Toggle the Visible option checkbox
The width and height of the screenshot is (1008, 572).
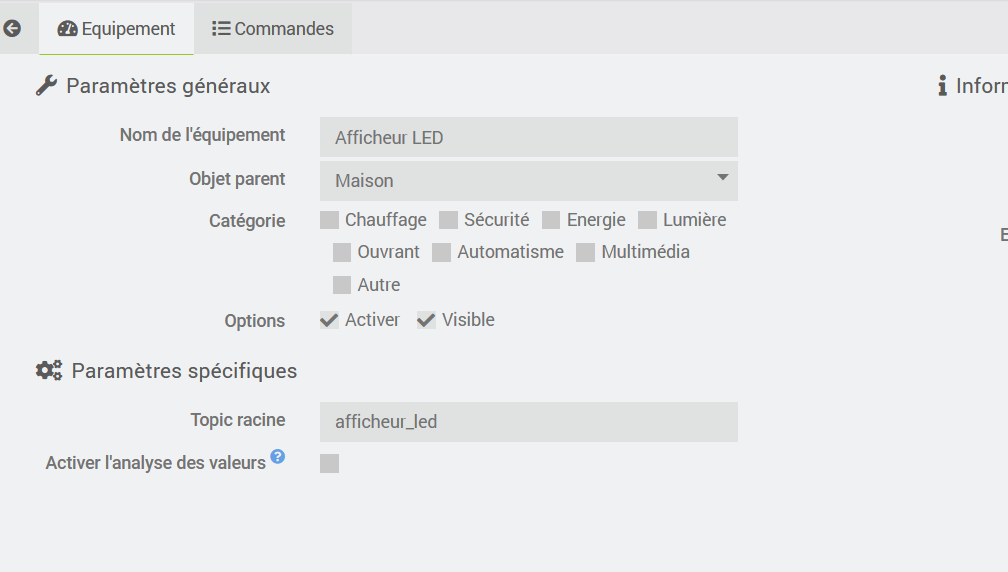click(427, 320)
